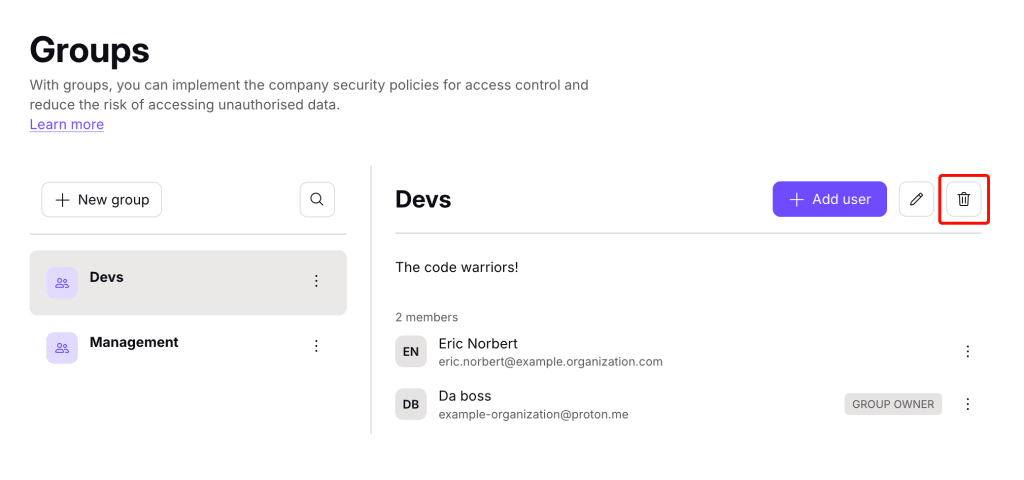Screen dimensions: 1024x480
Task: Click the Devs group people icon
Action: (62, 283)
